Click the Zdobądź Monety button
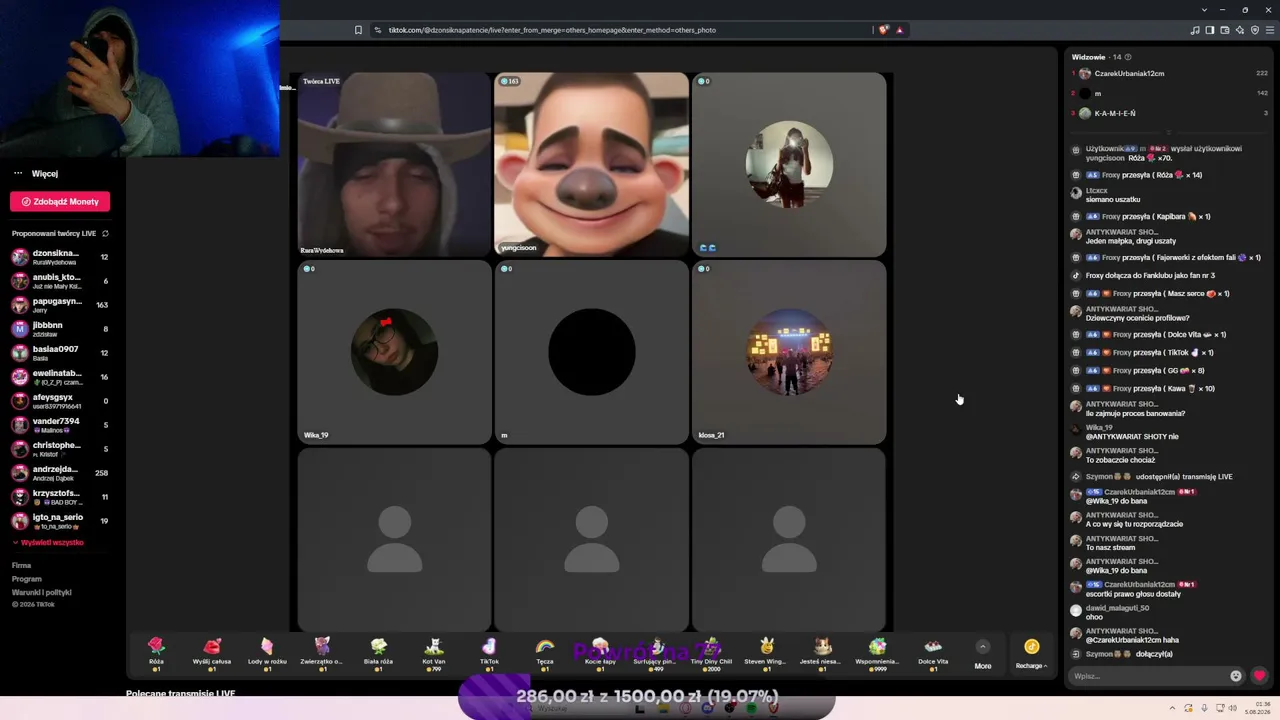Screen dimensions: 1280x720 [60, 201]
